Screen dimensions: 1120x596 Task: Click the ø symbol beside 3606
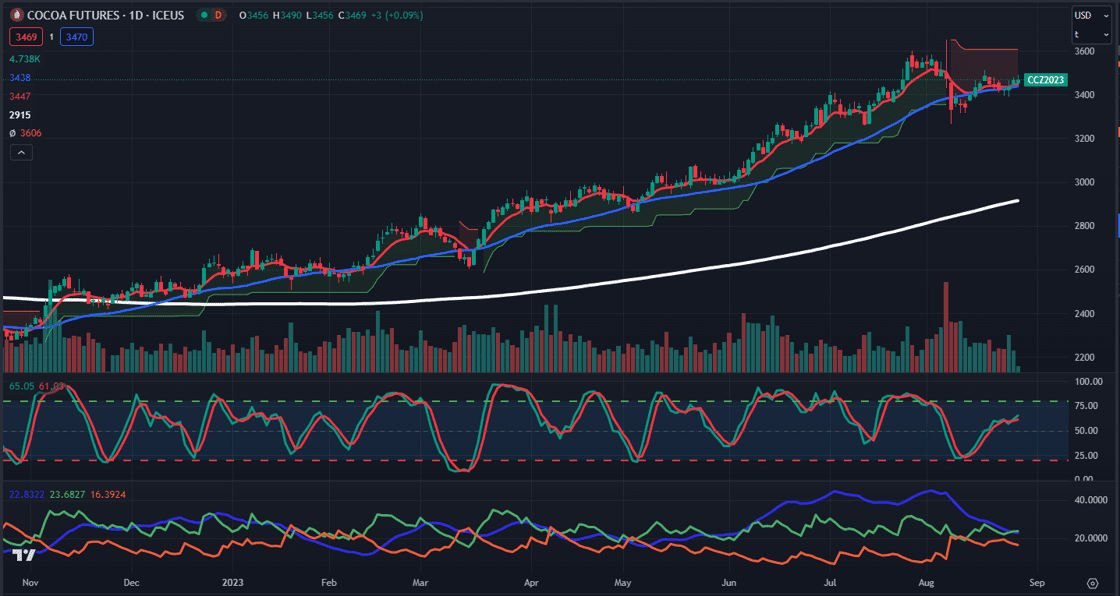point(14,133)
